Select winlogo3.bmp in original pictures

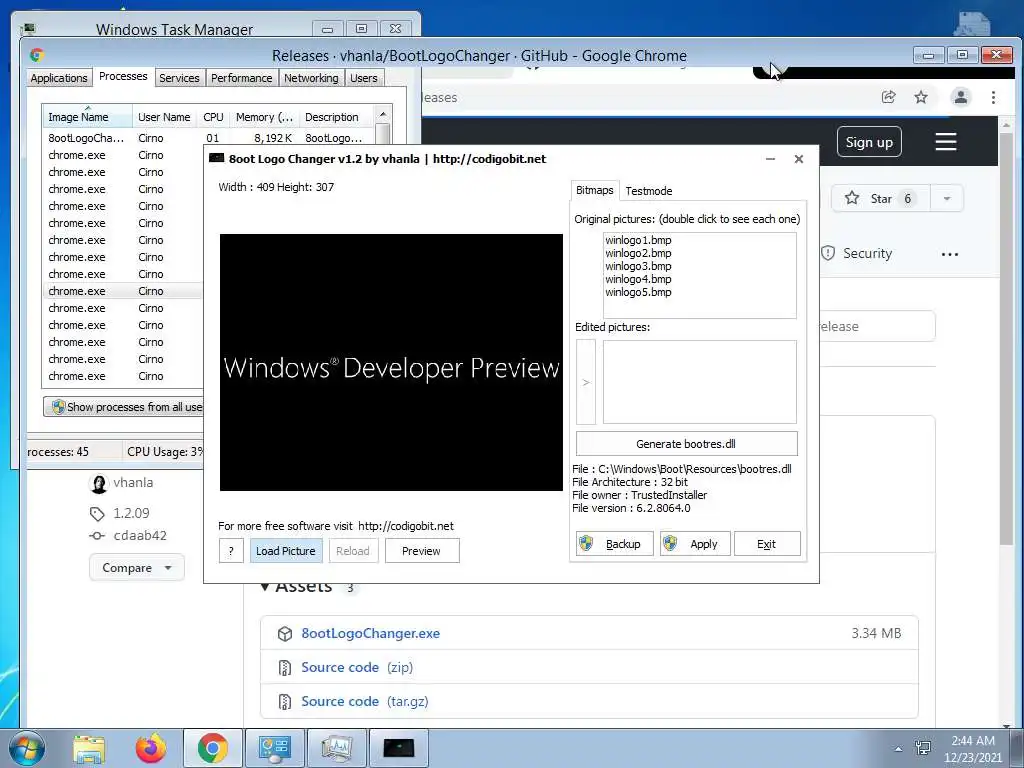pyautogui.click(x=638, y=266)
